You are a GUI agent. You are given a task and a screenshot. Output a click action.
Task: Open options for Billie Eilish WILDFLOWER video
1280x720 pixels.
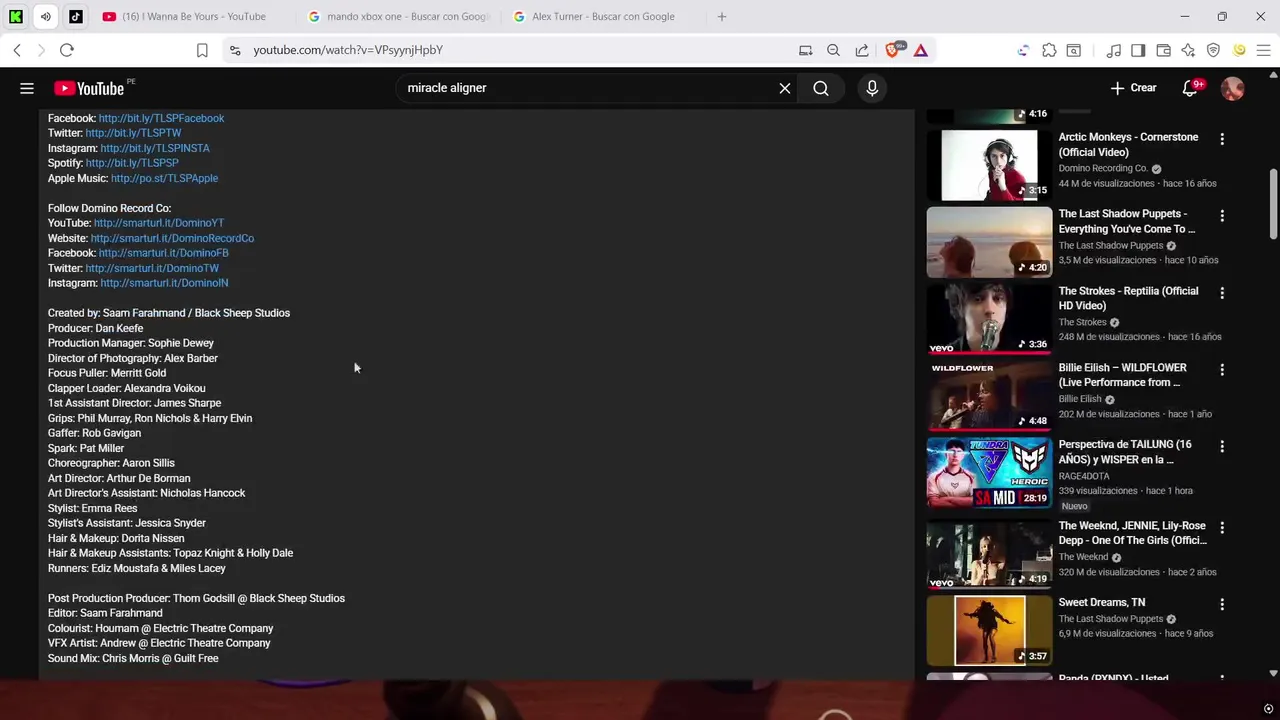coord(1221,370)
